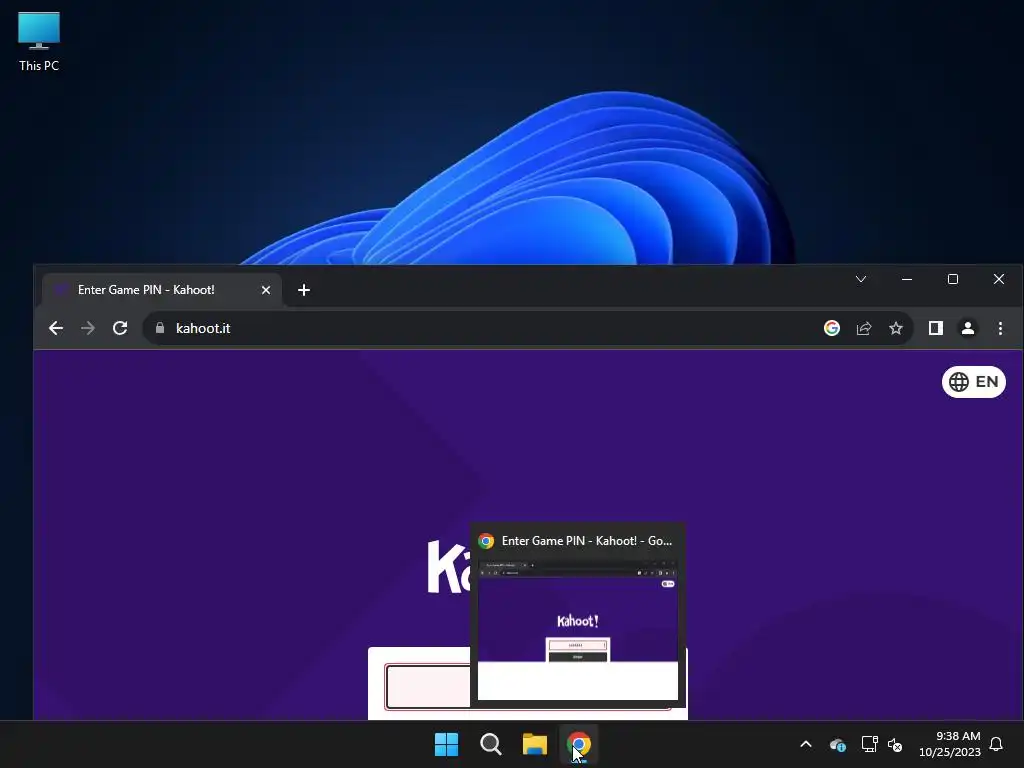View site information lock icon
The image size is (1024, 768).
pos(160,328)
